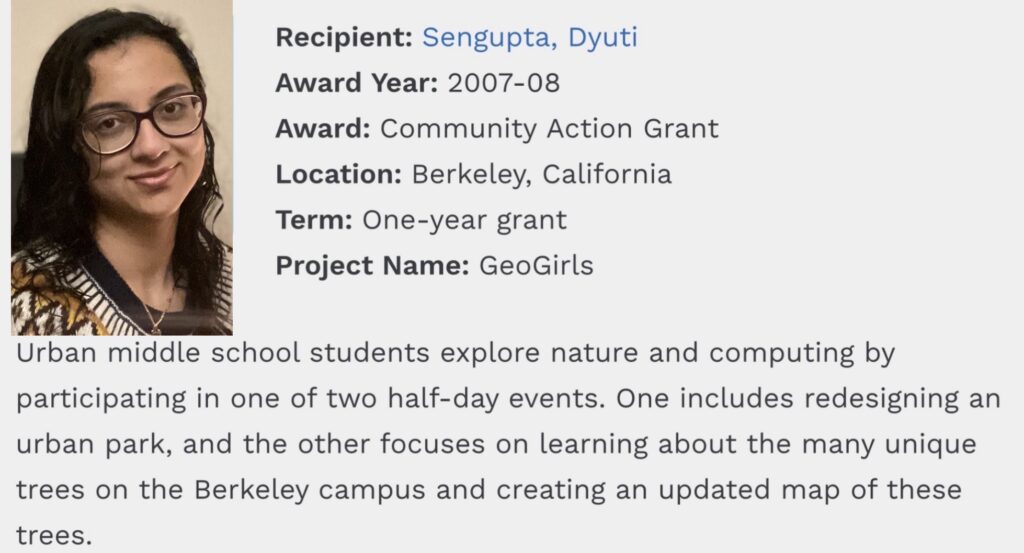This screenshot has height=553, width=1024.
Task: Click the Community Action Grant text
Action: click(x=549, y=129)
